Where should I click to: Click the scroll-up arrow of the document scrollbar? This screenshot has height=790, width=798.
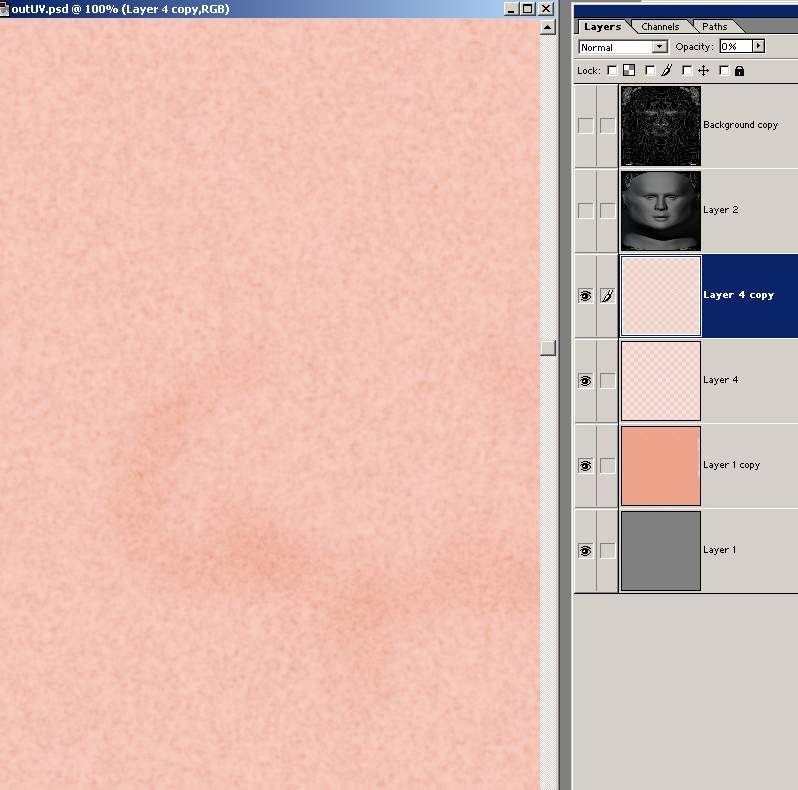click(547, 27)
